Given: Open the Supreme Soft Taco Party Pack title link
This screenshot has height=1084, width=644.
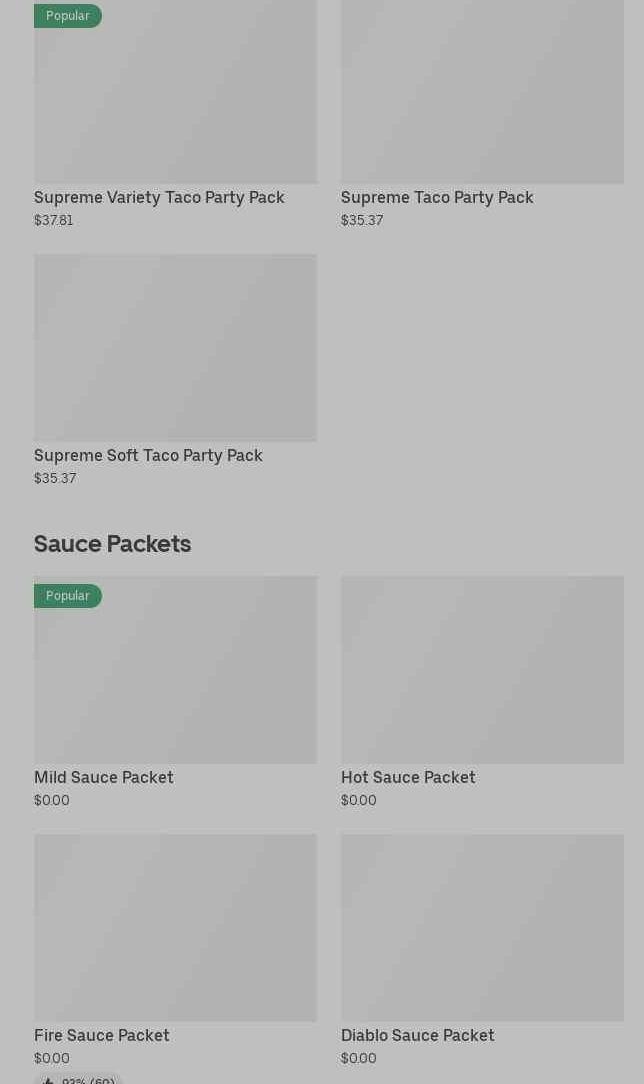Looking at the screenshot, I should click(148, 455).
